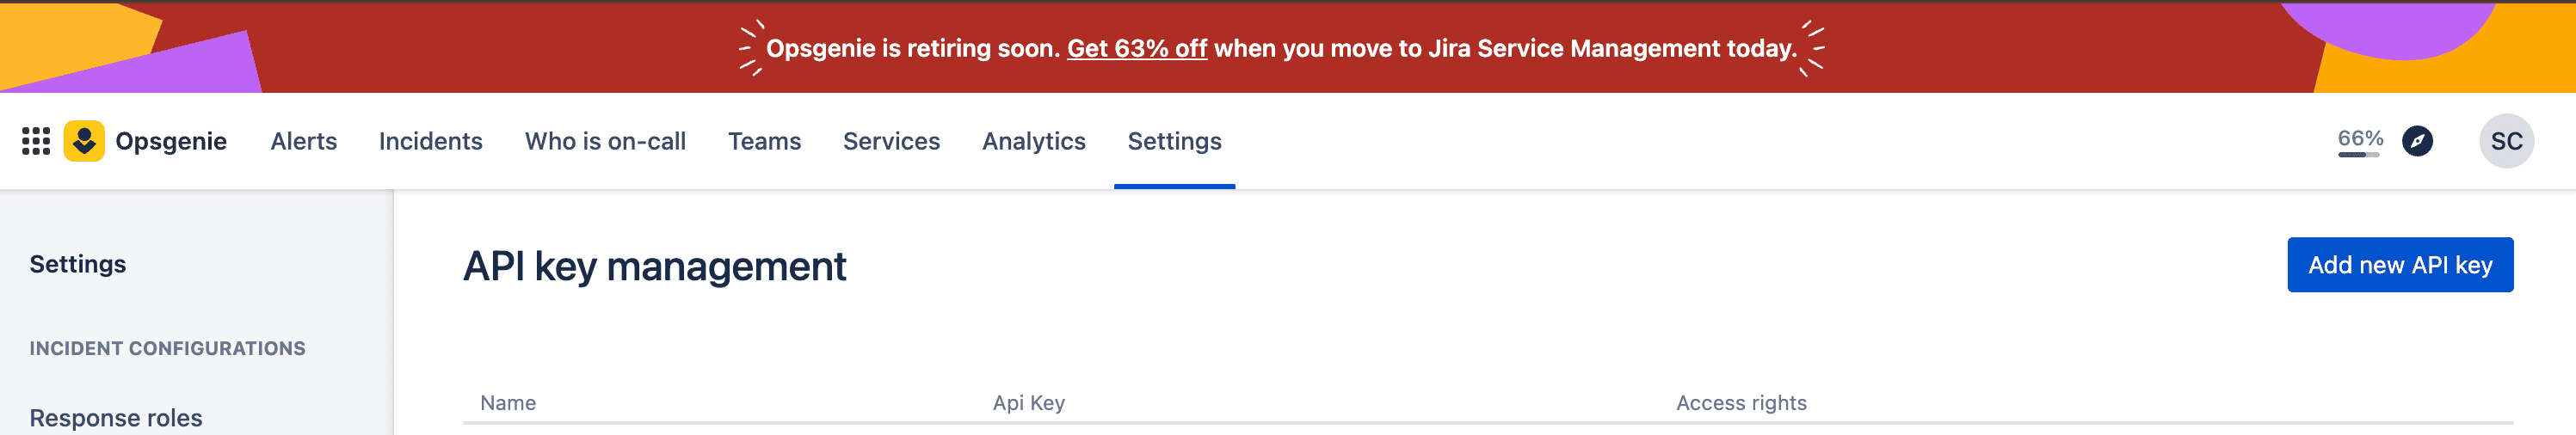This screenshot has width=2576, height=435.
Task: Go to the Alerts page
Action: pos(303,141)
